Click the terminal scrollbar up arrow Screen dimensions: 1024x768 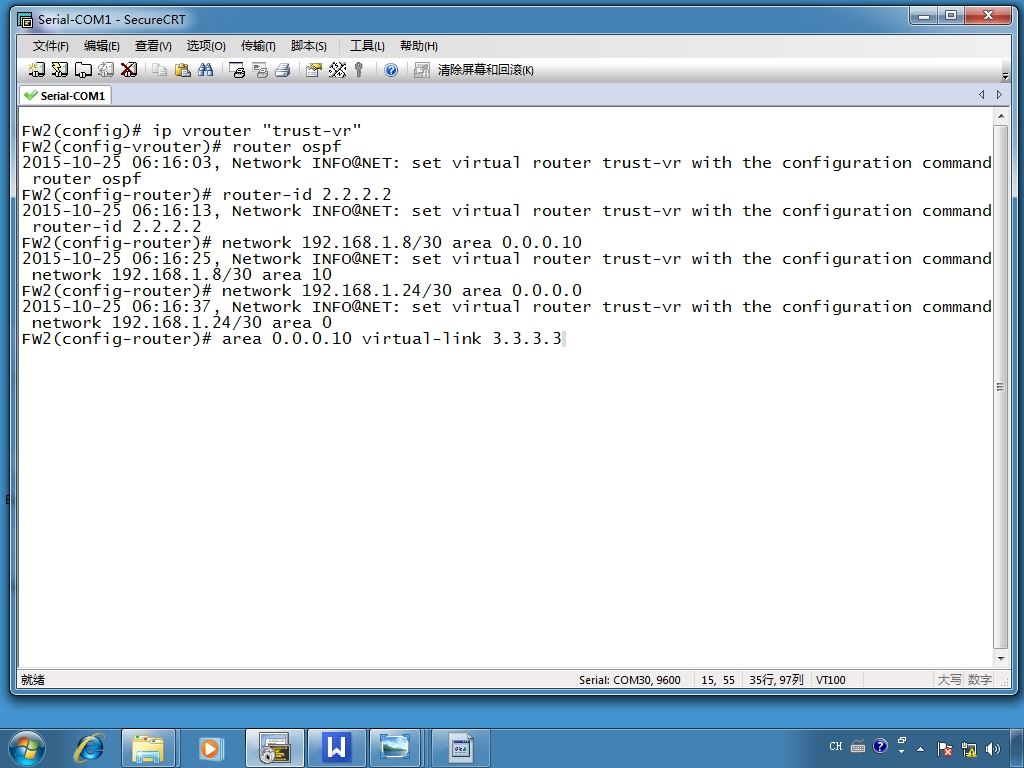(1000, 116)
